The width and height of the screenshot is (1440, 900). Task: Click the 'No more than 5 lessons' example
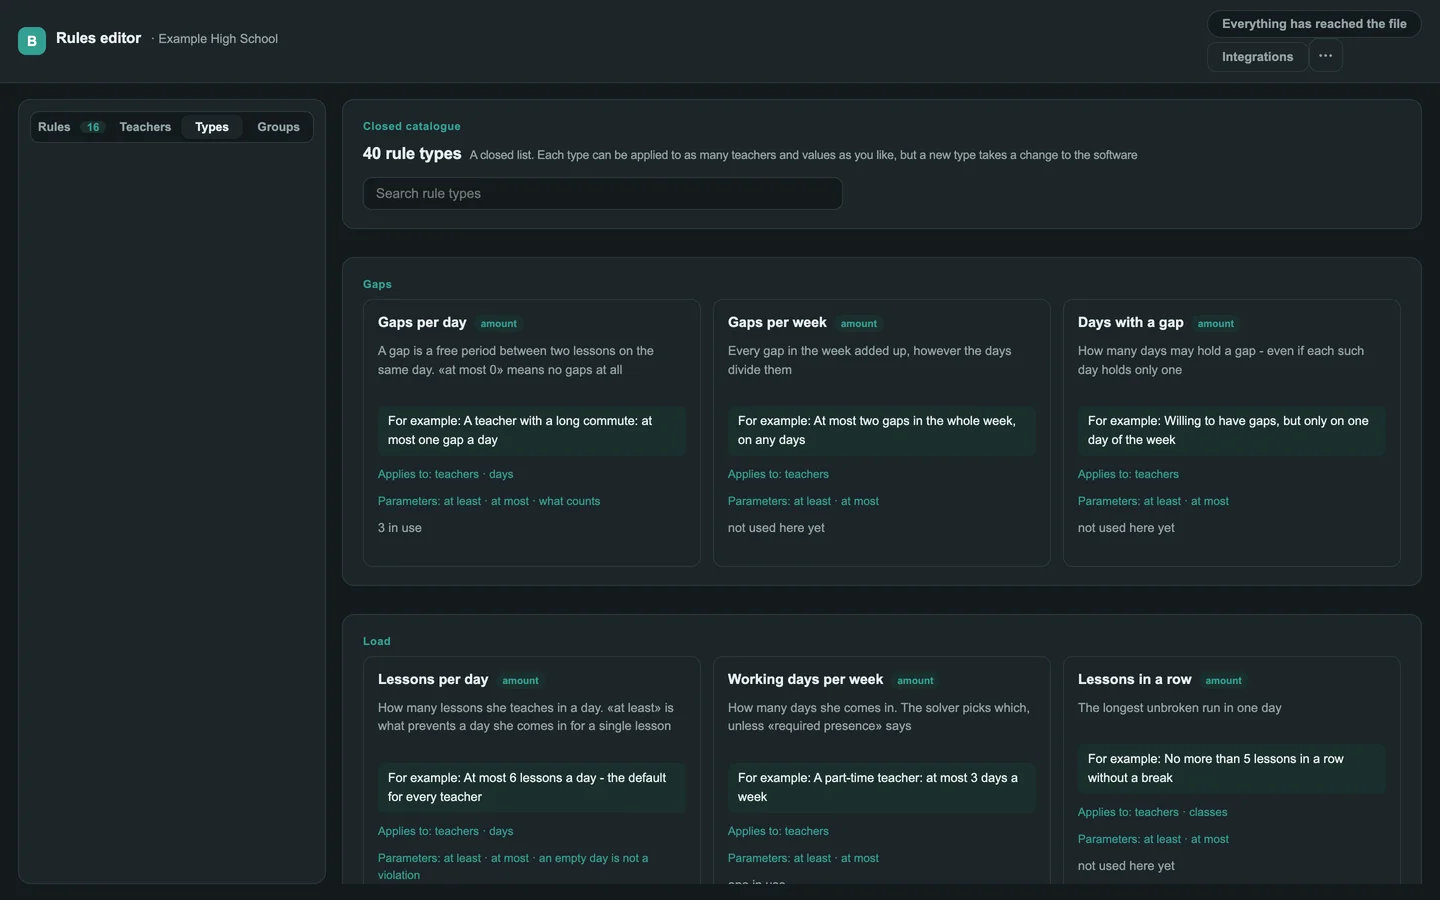click(1232, 768)
